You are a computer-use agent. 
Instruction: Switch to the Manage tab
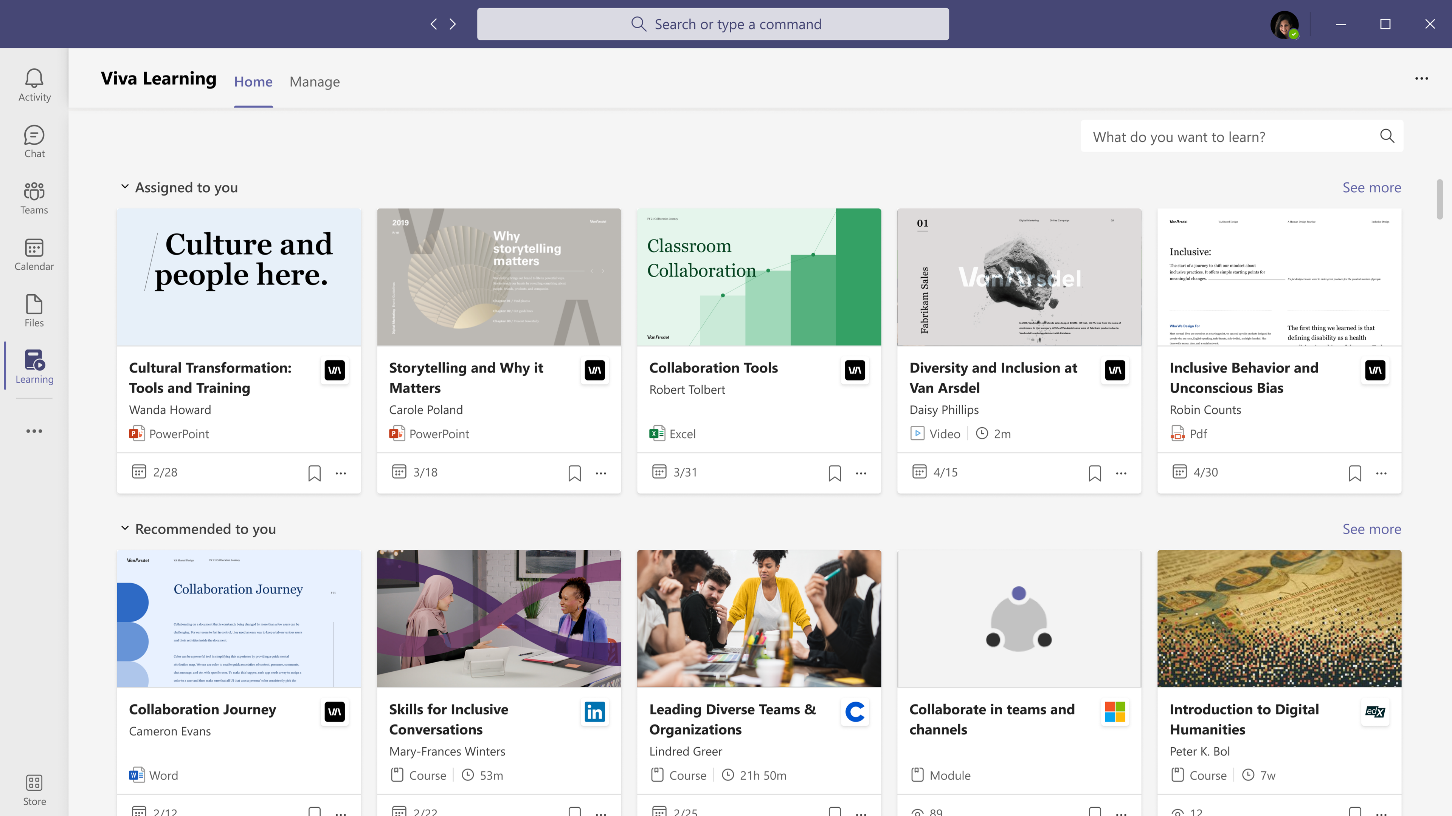pos(315,82)
